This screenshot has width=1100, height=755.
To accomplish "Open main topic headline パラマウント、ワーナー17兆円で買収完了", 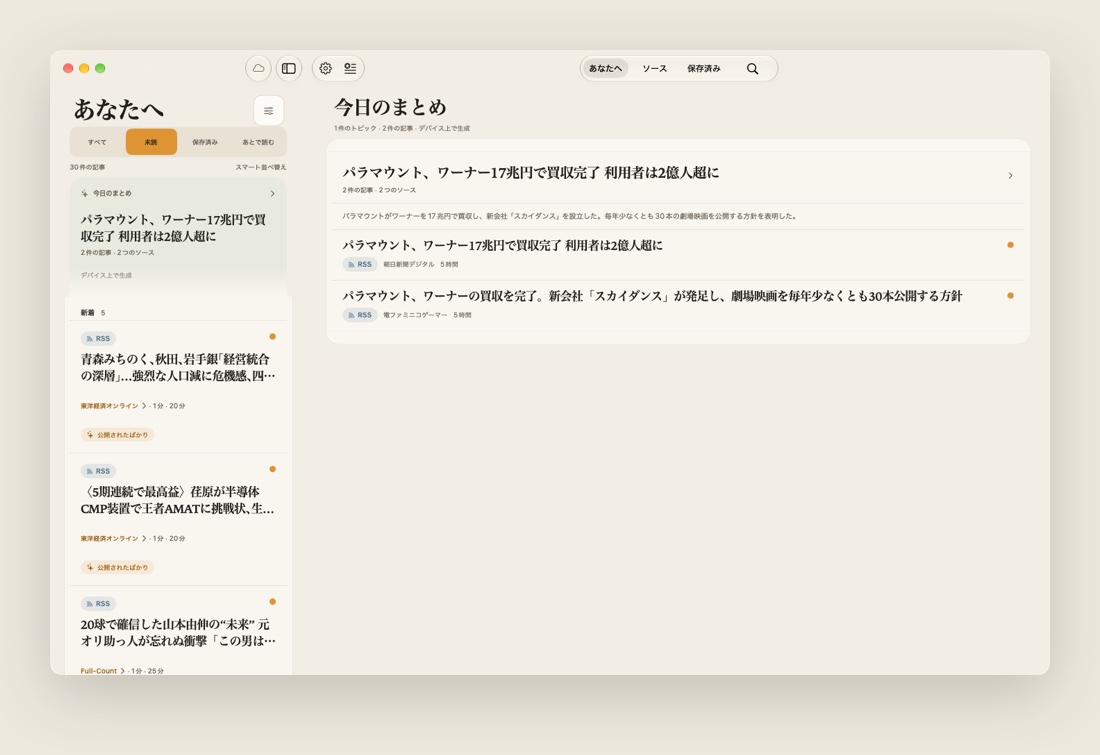I will [530, 173].
